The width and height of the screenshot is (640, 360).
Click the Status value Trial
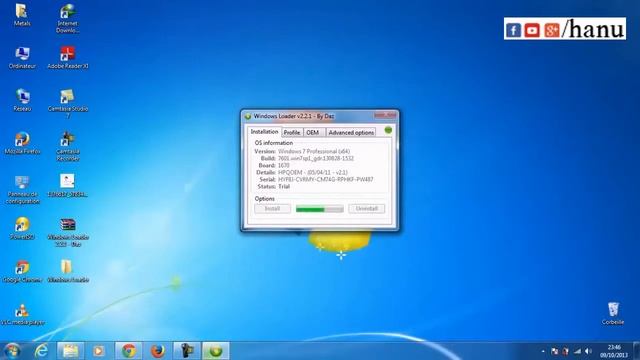[284, 186]
